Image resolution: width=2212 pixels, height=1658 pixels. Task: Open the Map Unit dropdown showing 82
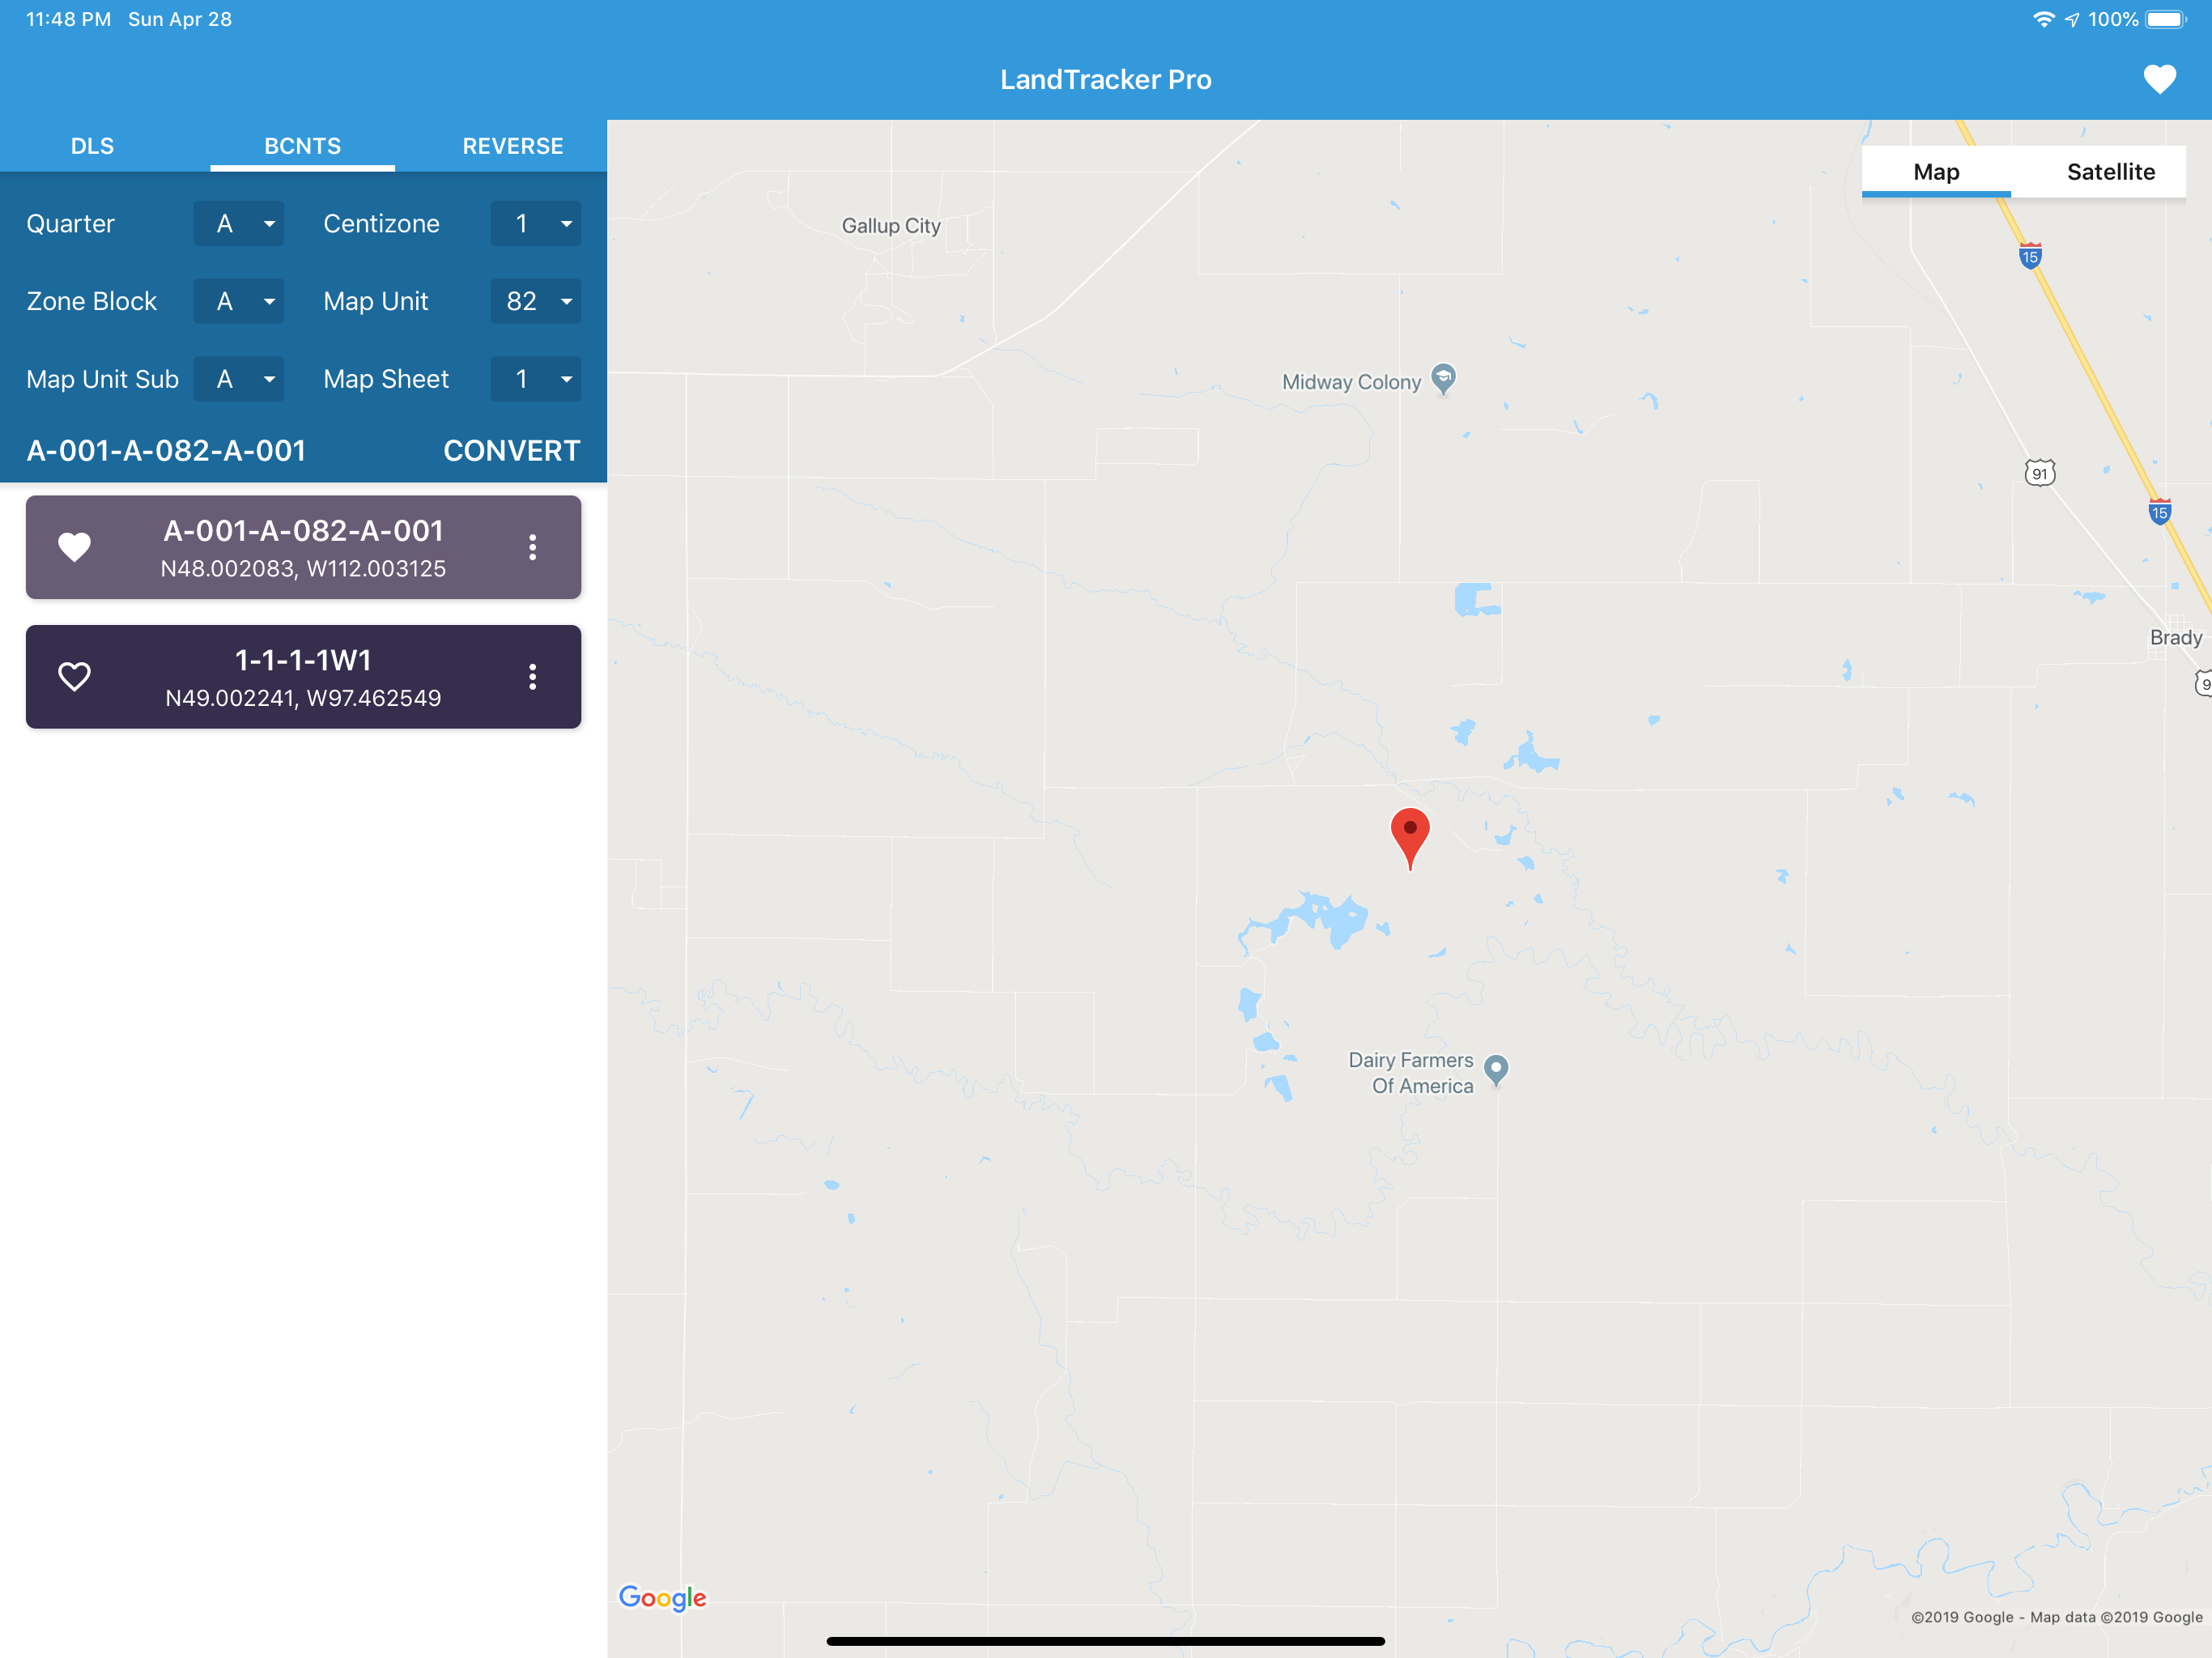[x=535, y=301]
